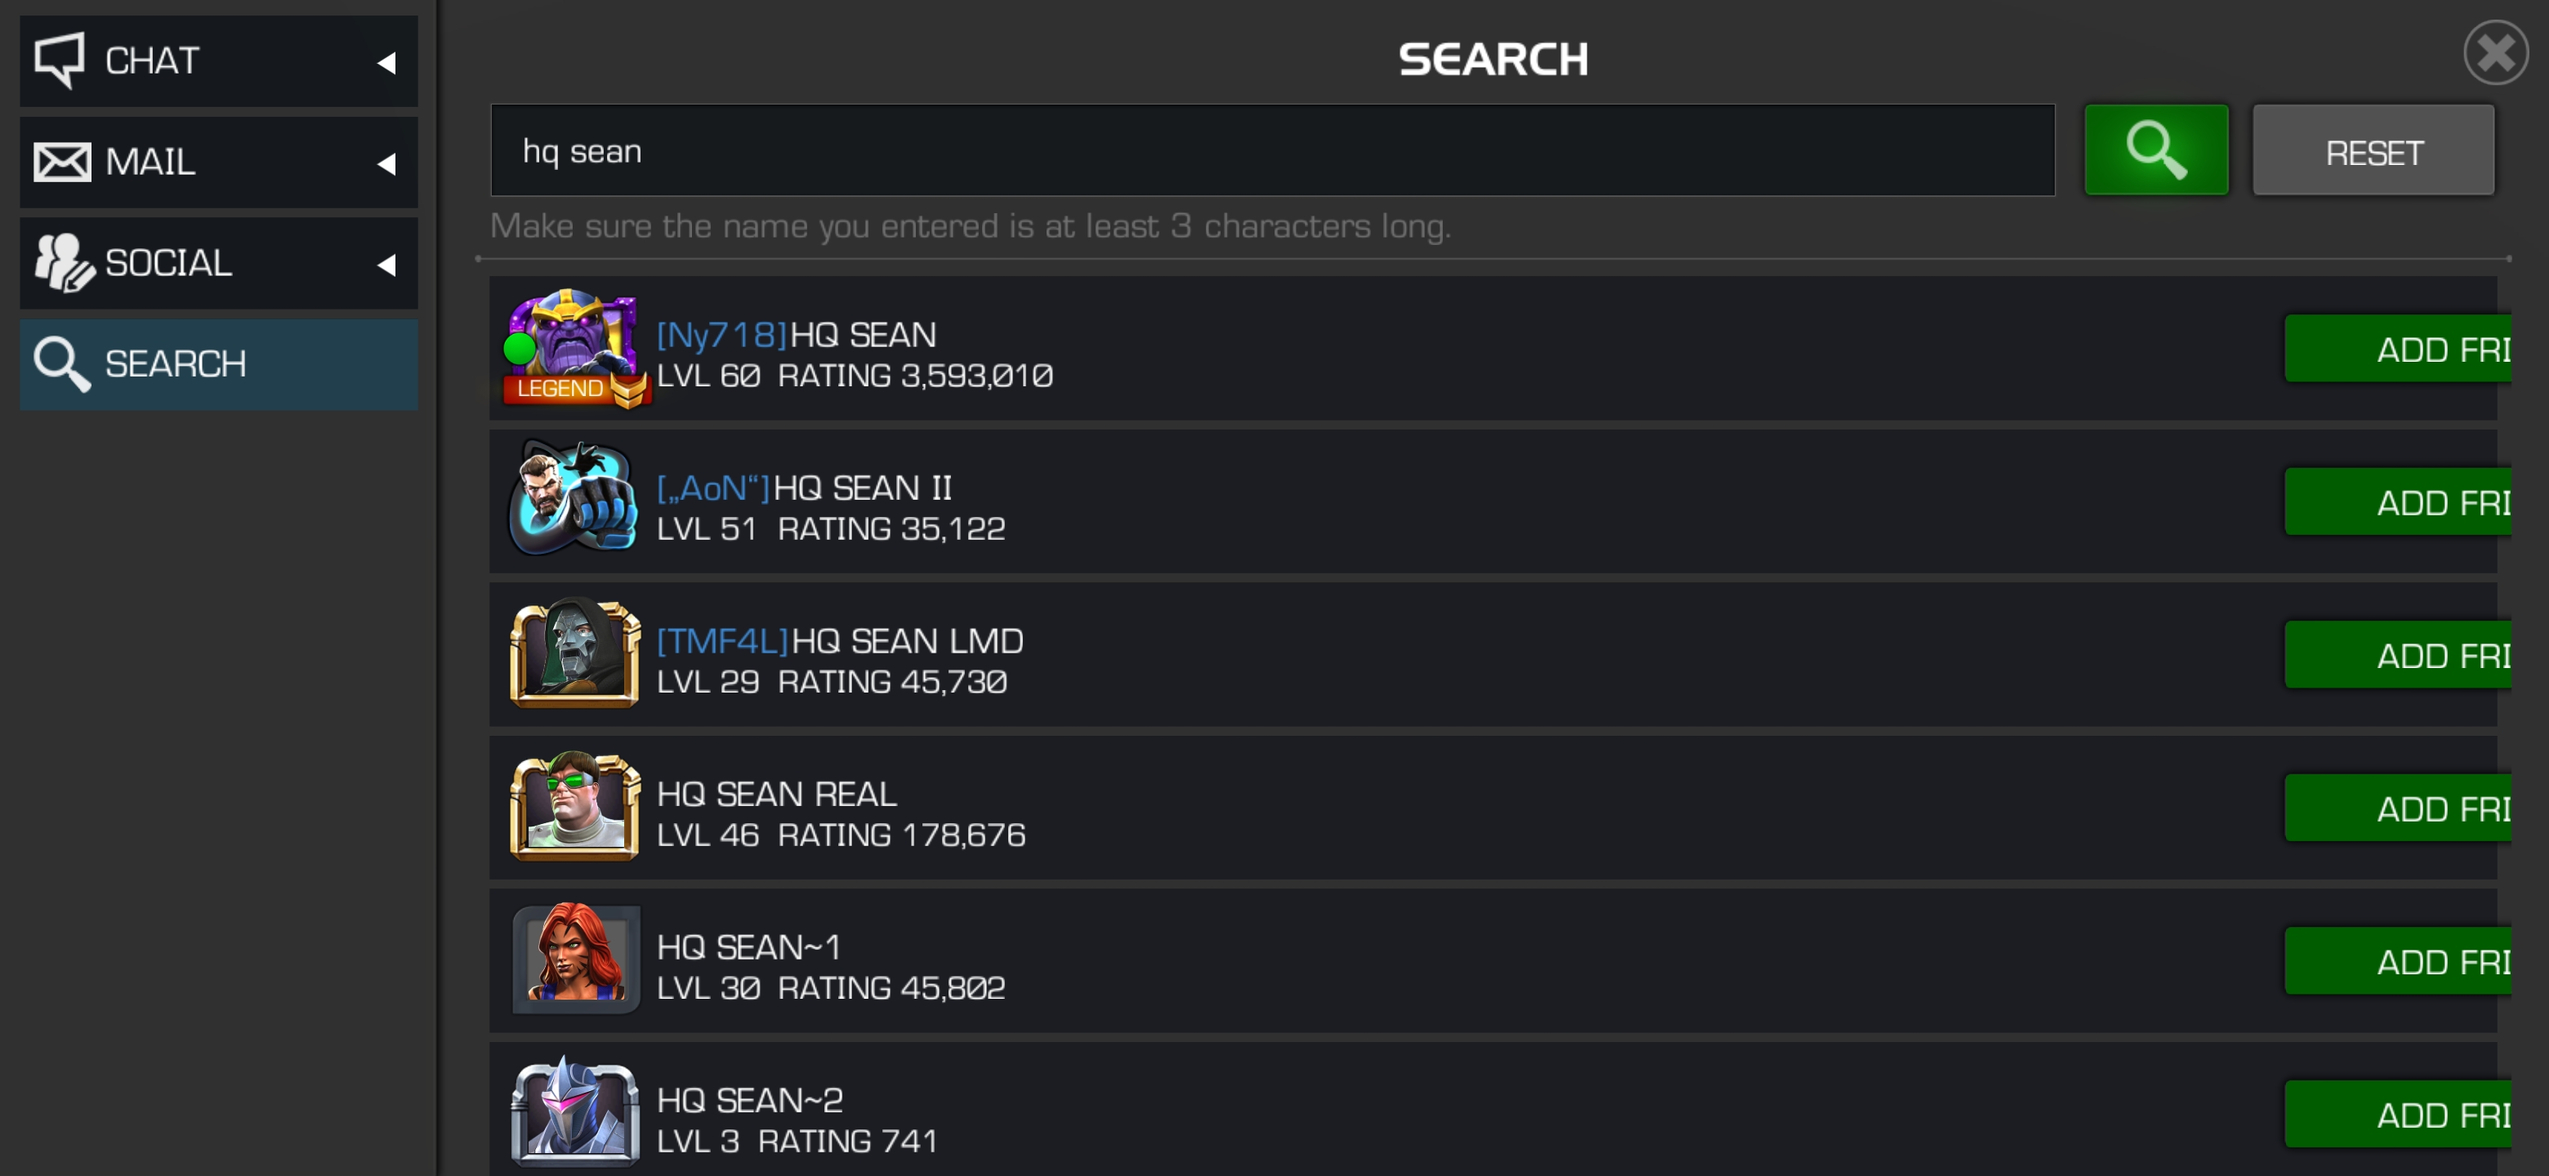Click the Chat speech bubble icon

click(61, 60)
